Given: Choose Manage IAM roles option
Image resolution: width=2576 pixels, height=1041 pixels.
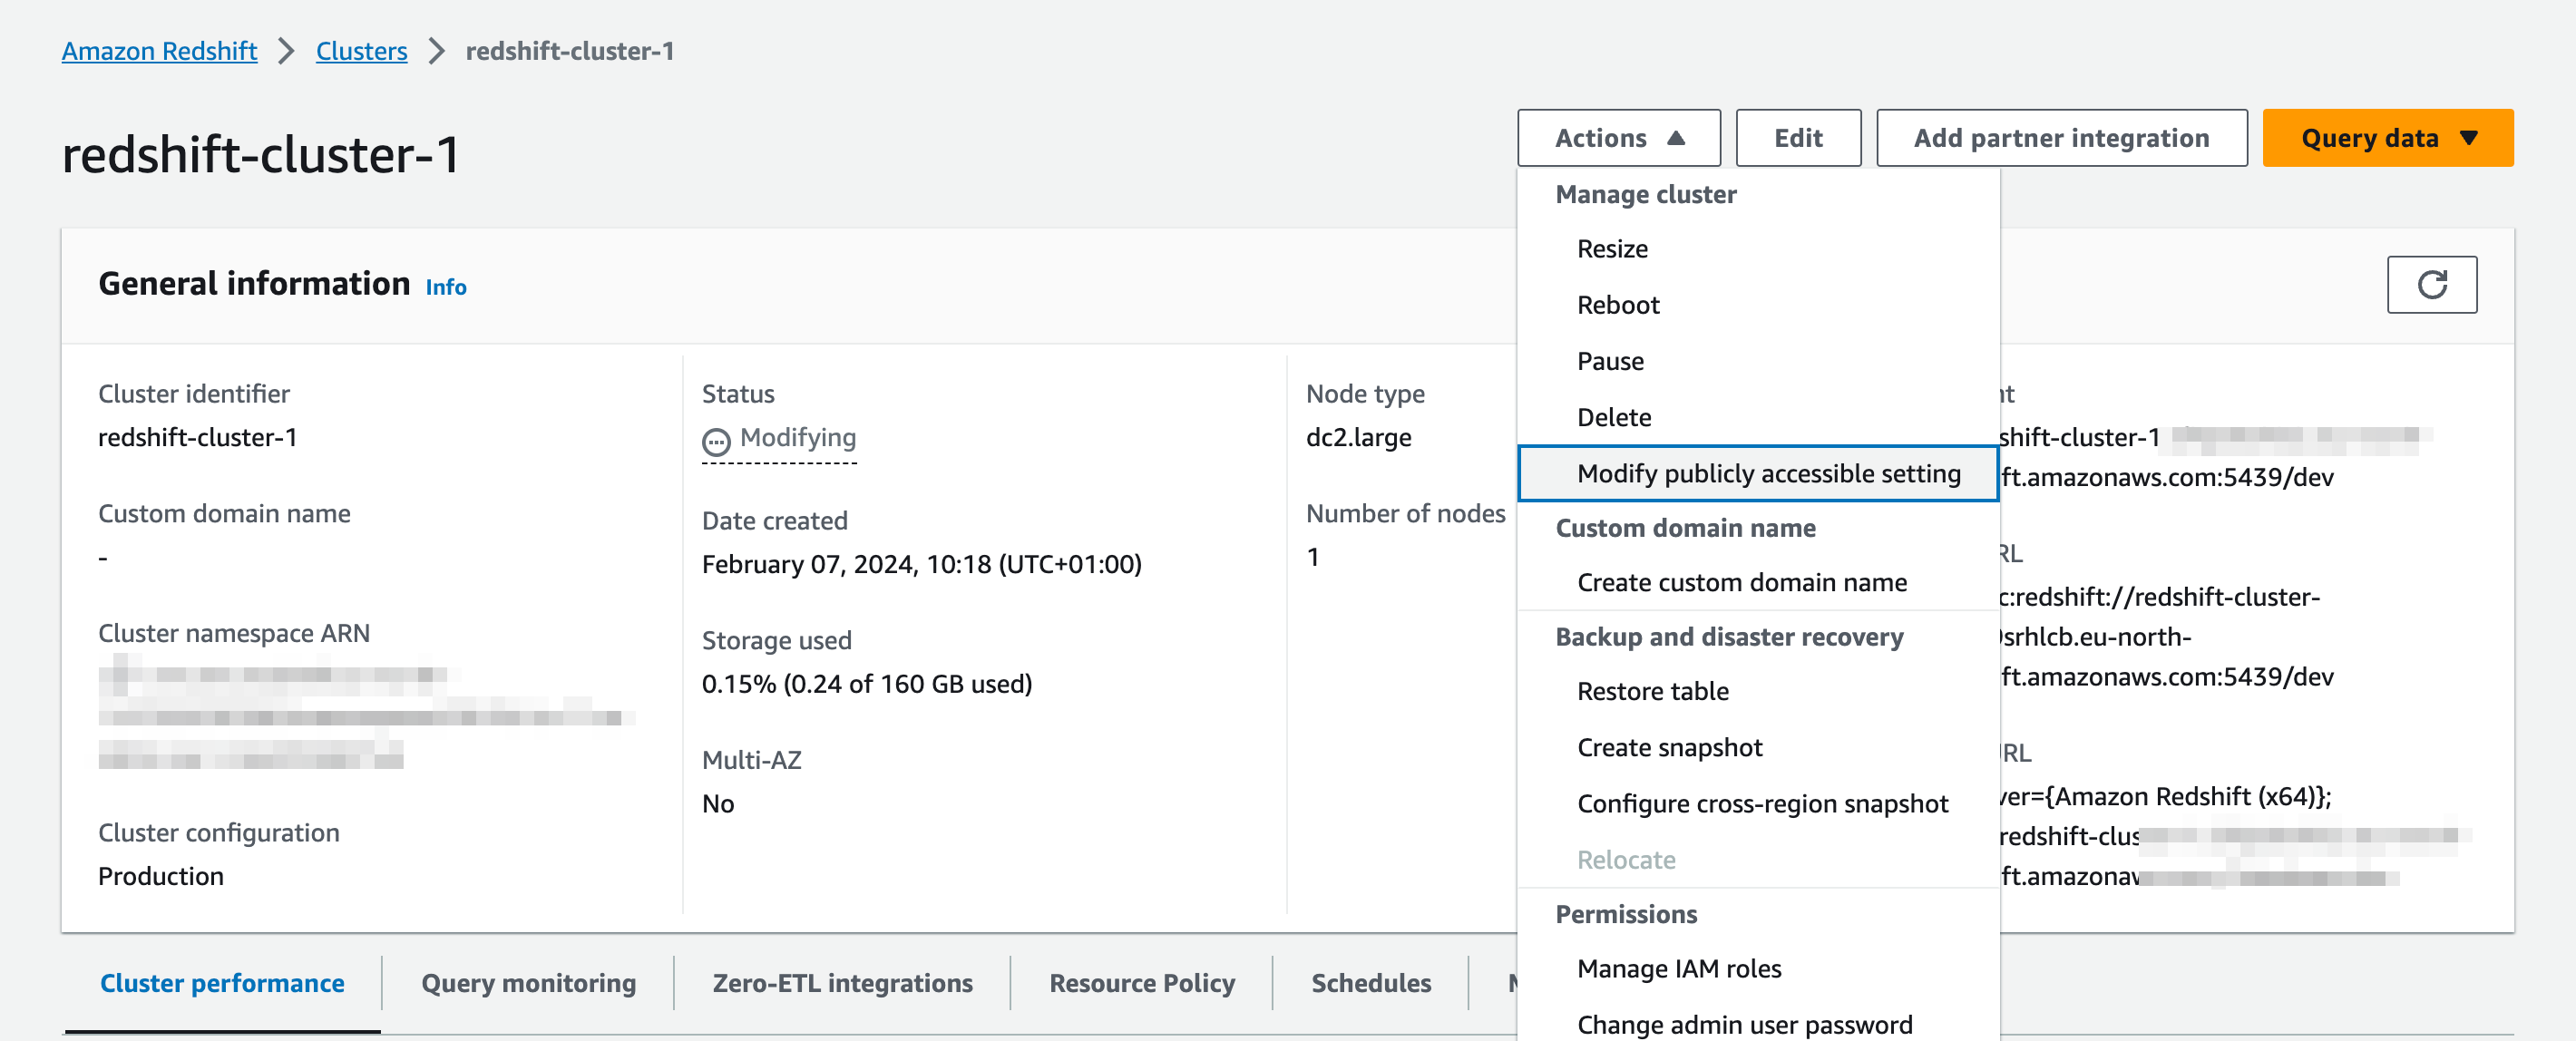Looking at the screenshot, I should coord(1757,968).
